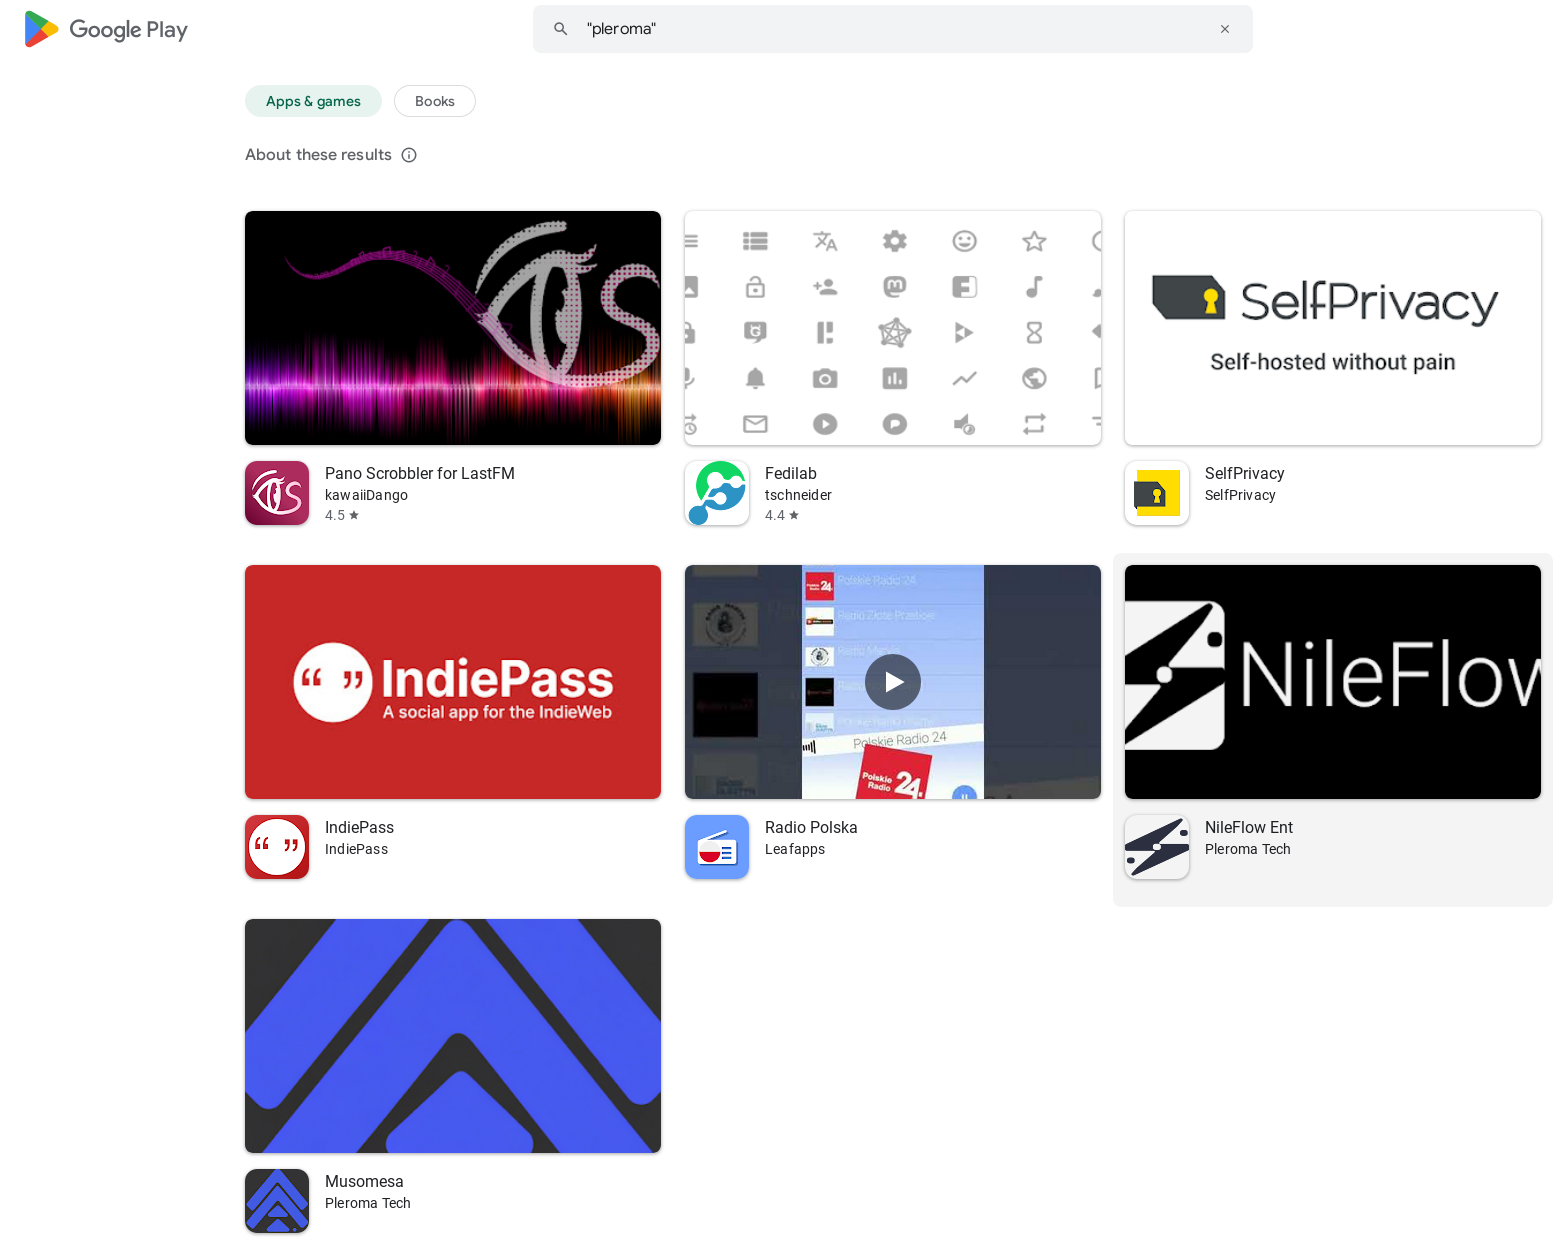Click the Fedilab app icon
The height and width of the screenshot is (1251, 1564).
click(x=717, y=493)
